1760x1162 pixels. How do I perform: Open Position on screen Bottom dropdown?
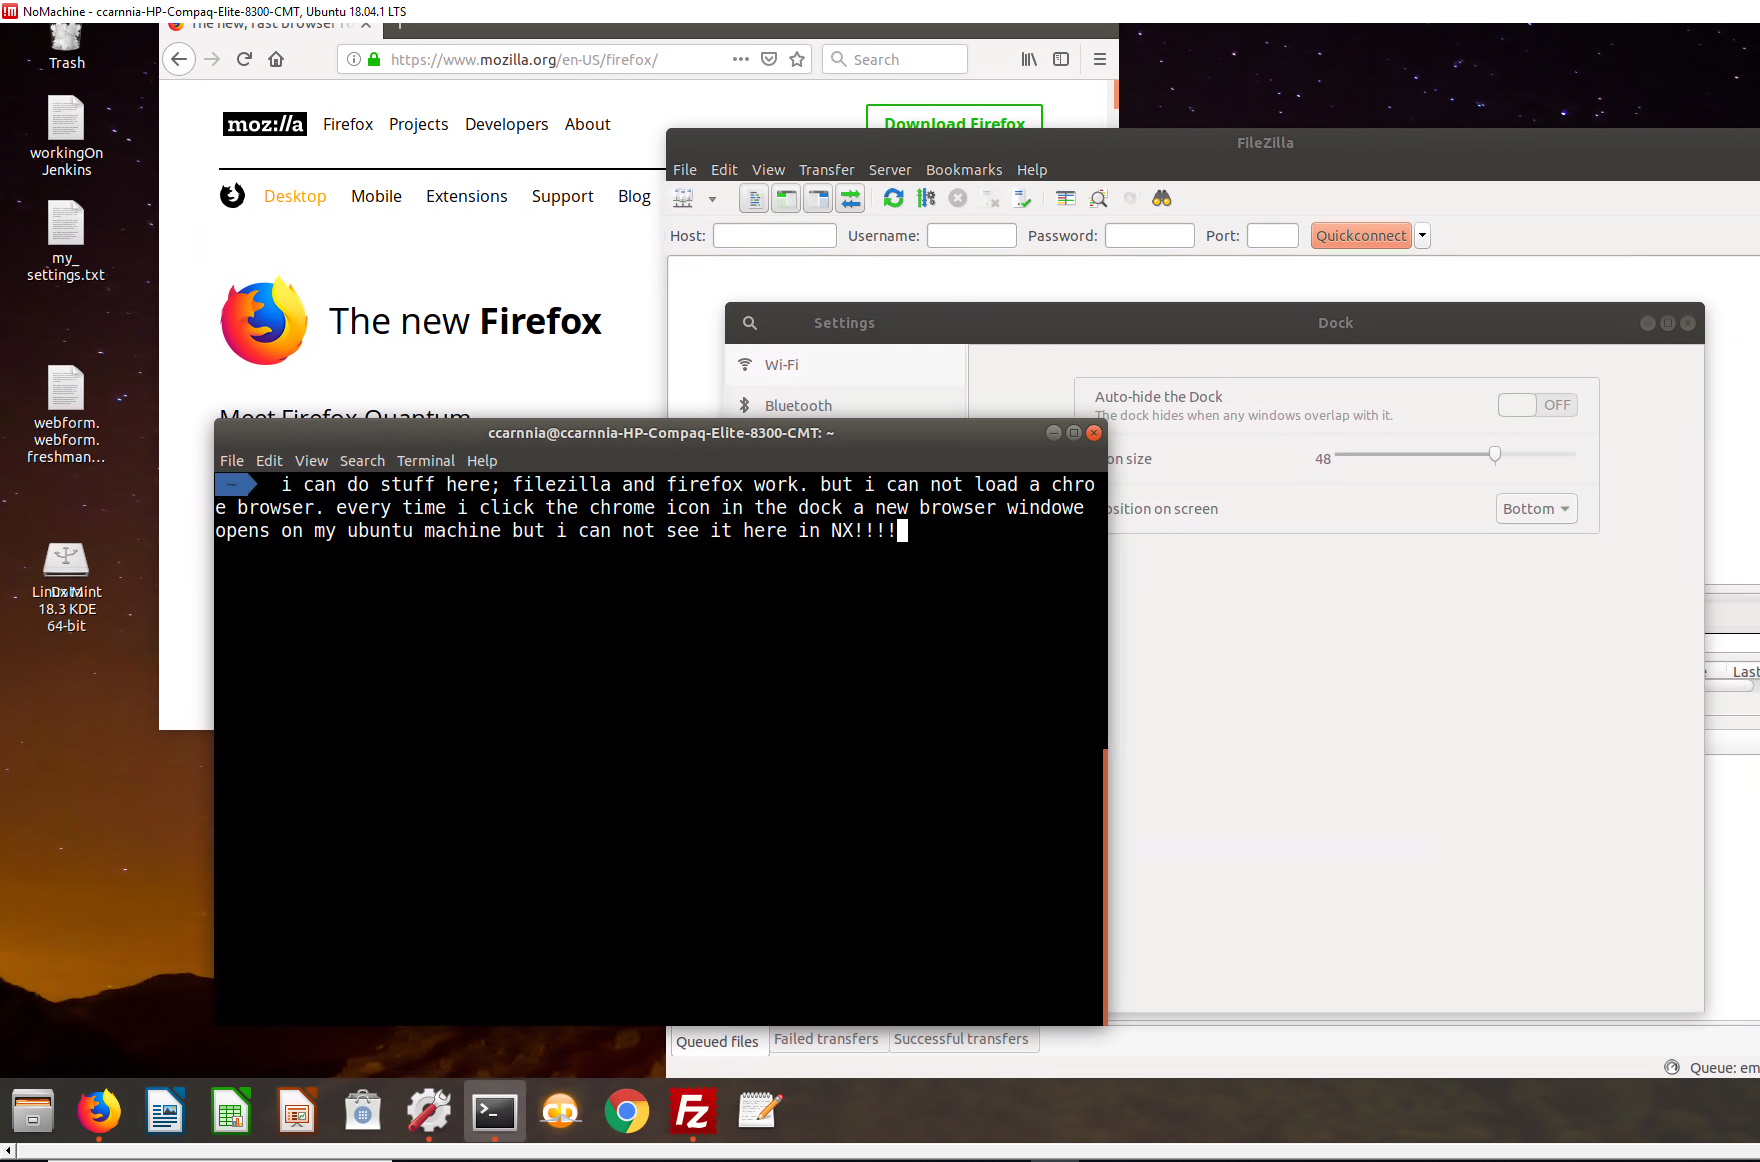click(x=1537, y=509)
